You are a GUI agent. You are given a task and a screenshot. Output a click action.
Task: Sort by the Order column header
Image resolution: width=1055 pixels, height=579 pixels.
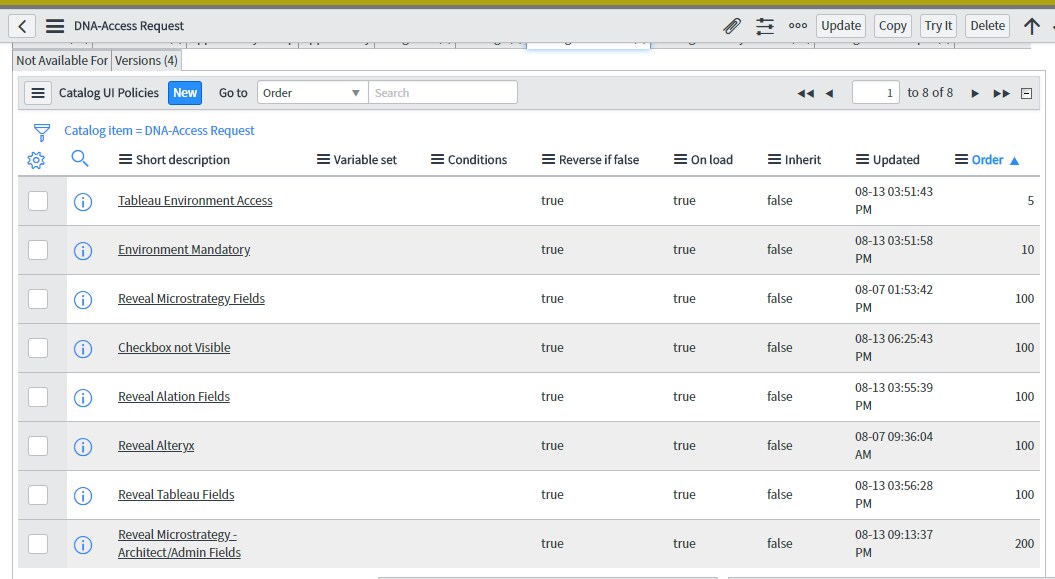pos(987,160)
